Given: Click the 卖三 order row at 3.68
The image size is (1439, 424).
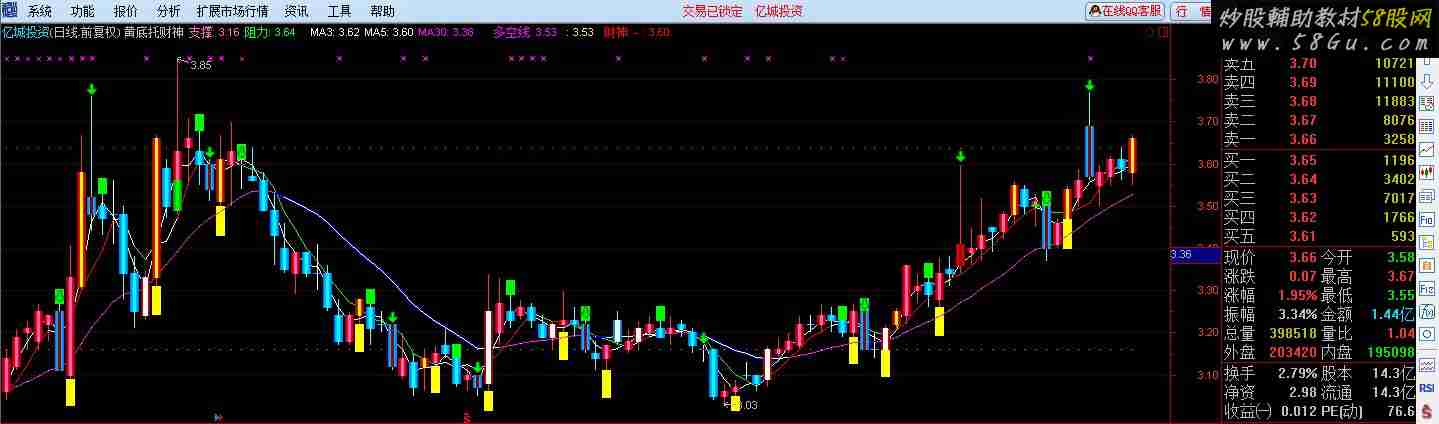Looking at the screenshot, I should [x=1319, y=101].
